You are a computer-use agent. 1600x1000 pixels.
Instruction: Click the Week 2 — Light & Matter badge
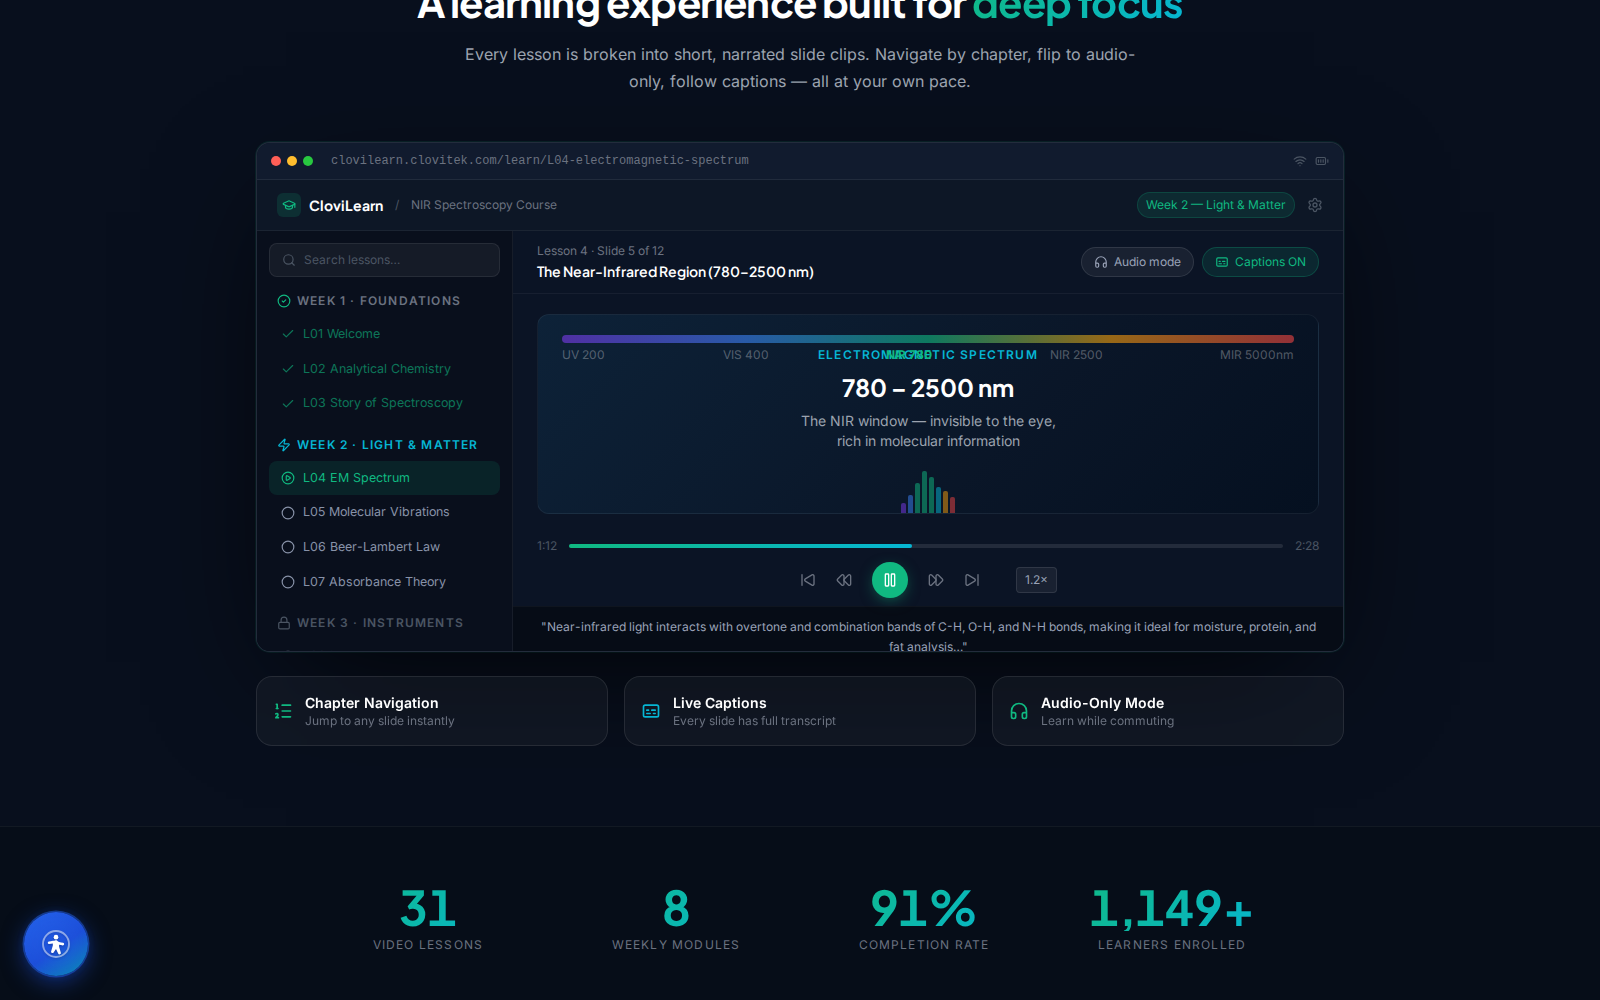(1215, 205)
